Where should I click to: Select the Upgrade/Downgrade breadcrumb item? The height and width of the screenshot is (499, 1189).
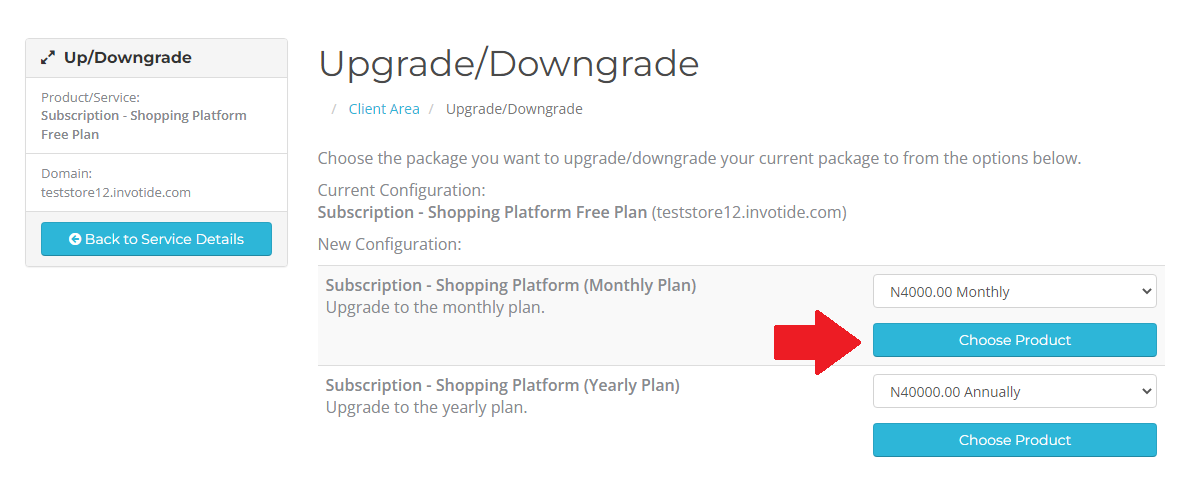(x=514, y=109)
